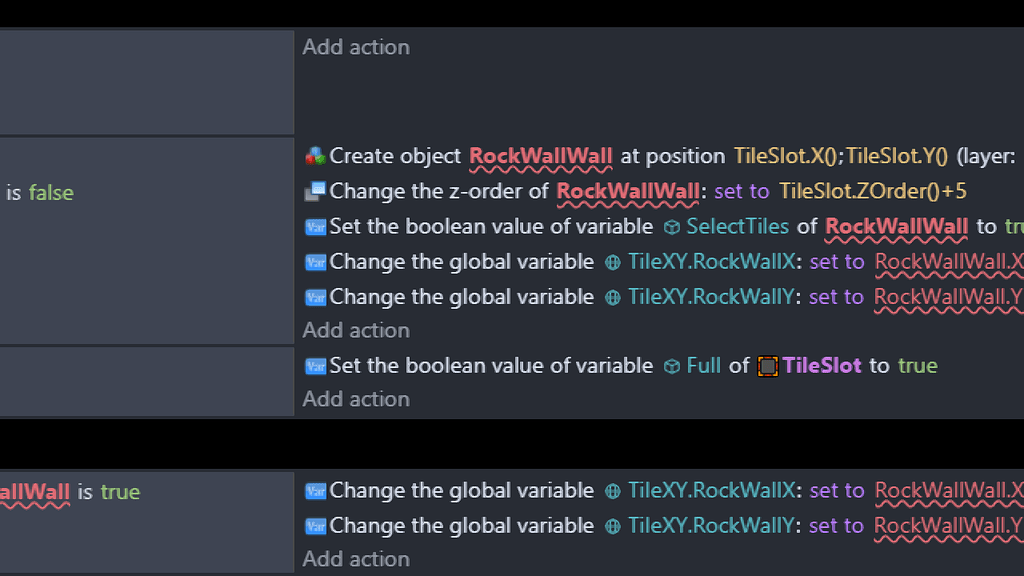Click the condition reading allWall is true
Screen dimensions: 1024x576
60,492
